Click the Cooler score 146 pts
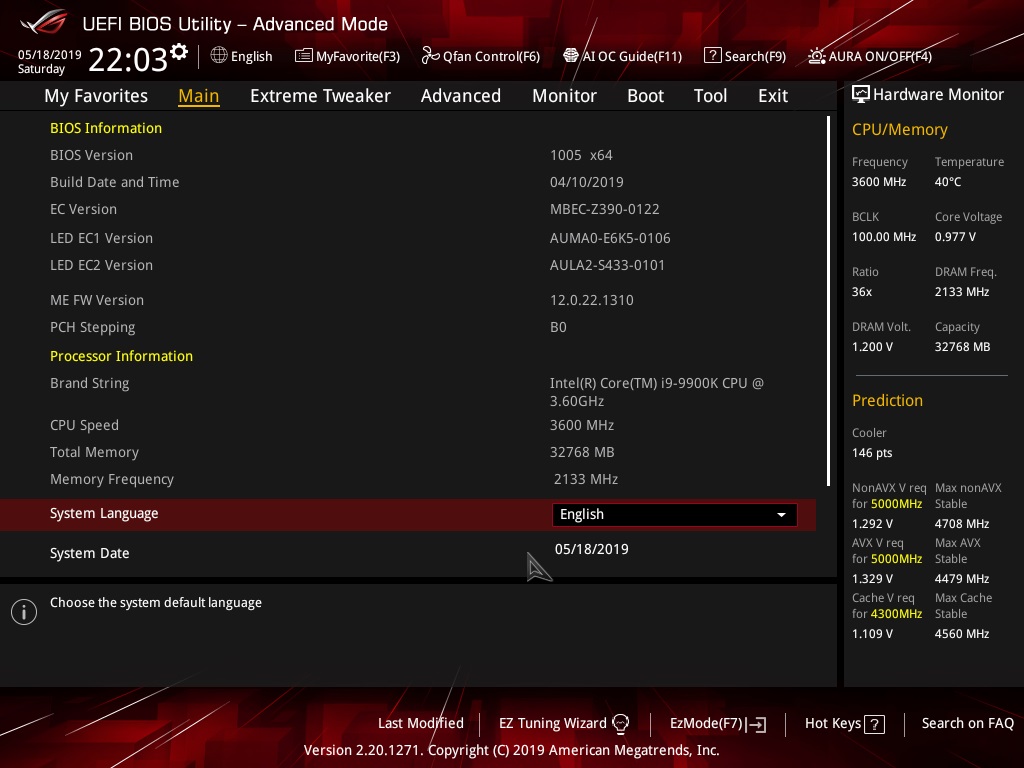The image size is (1024, 768). click(872, 453)
